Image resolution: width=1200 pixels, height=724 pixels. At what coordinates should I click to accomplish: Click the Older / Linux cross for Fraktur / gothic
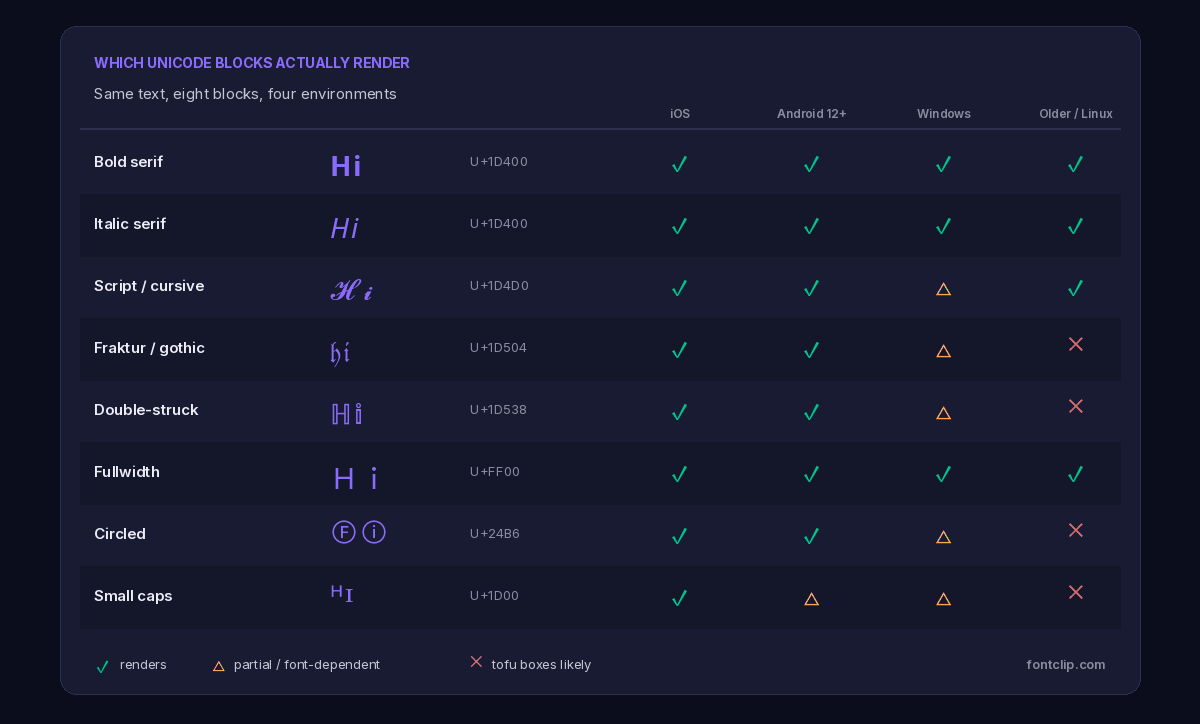coord(1076,344)
